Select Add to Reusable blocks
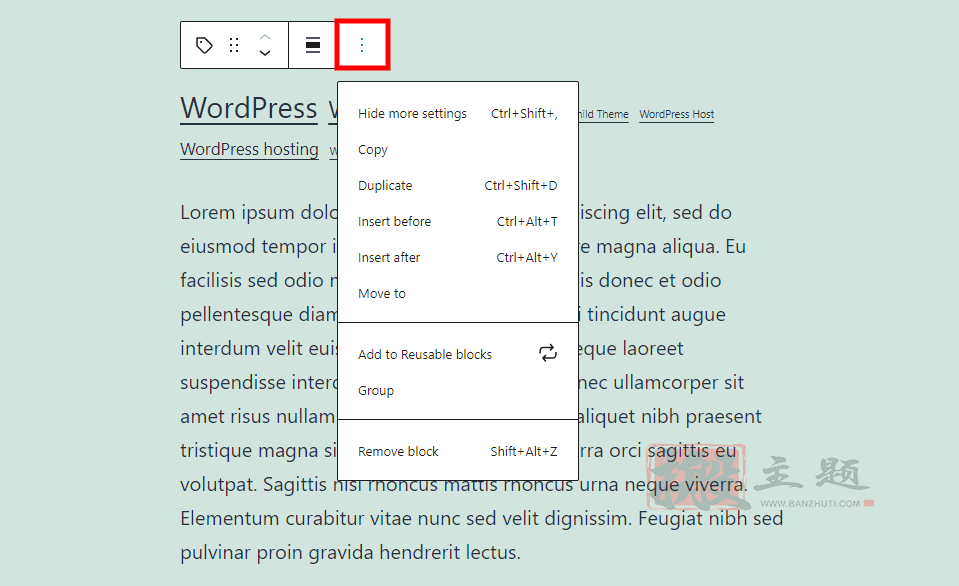The width and height of the screenshot is (959, 586). pos(457,355)
